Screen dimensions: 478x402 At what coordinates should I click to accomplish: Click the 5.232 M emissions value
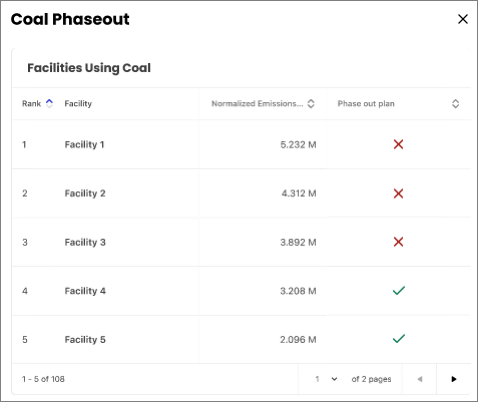298,145
